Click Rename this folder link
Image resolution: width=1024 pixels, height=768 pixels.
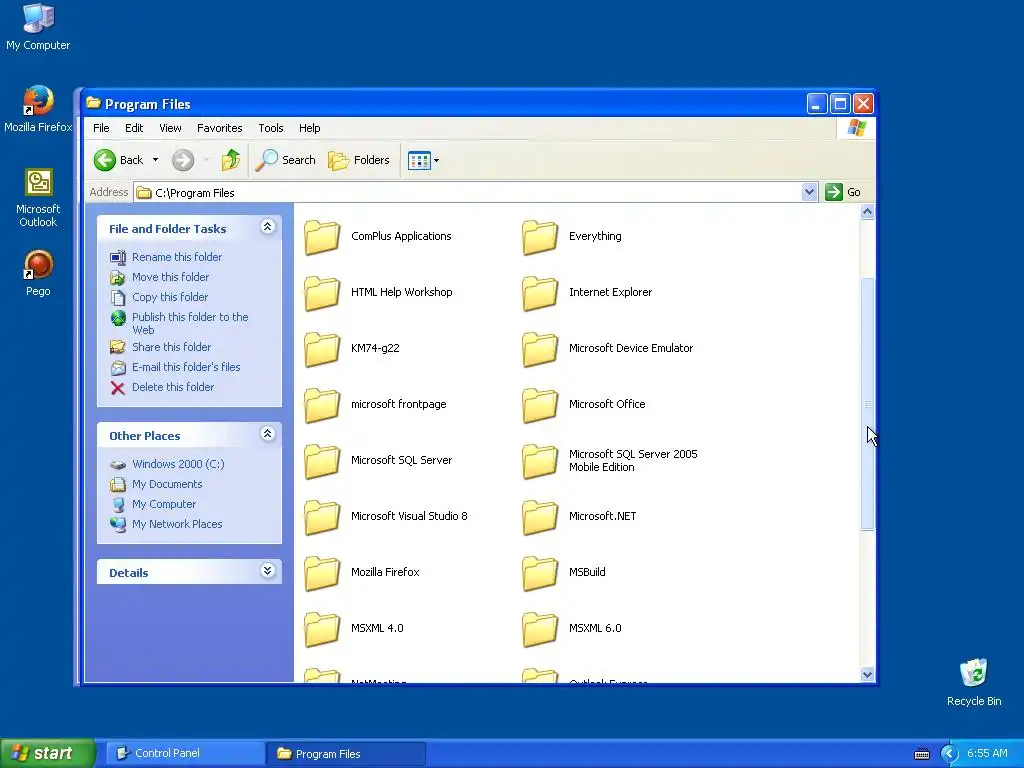[x=177, y=257]
